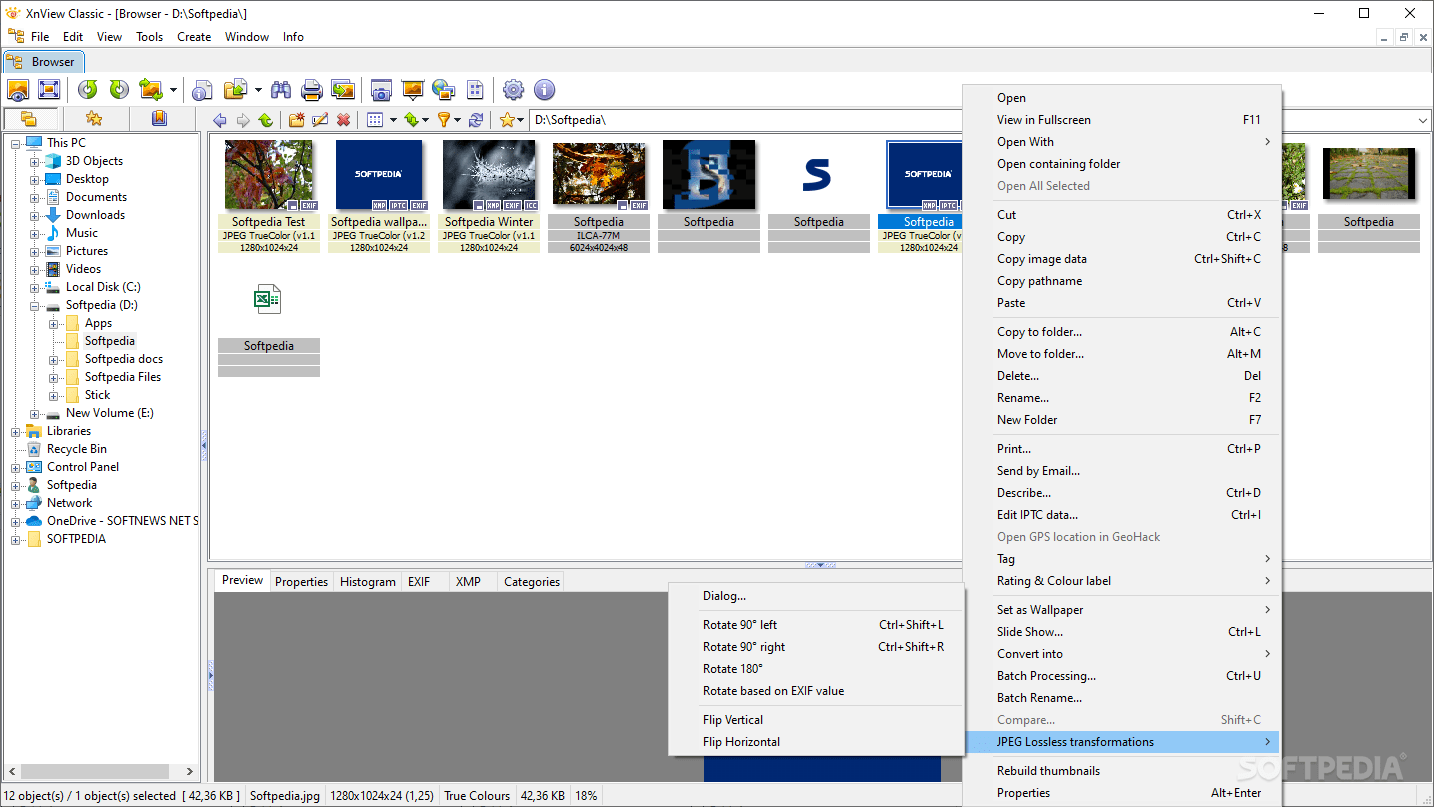The width and height of the screenshot is (1434, 807).
Task: Show the favorites star panel tab
Action: coord(94,119)
